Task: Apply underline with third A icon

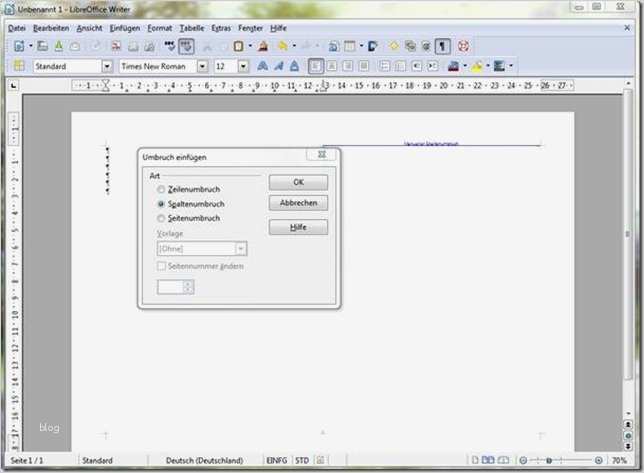Action: pyautogui.click(x=294, y=66)
